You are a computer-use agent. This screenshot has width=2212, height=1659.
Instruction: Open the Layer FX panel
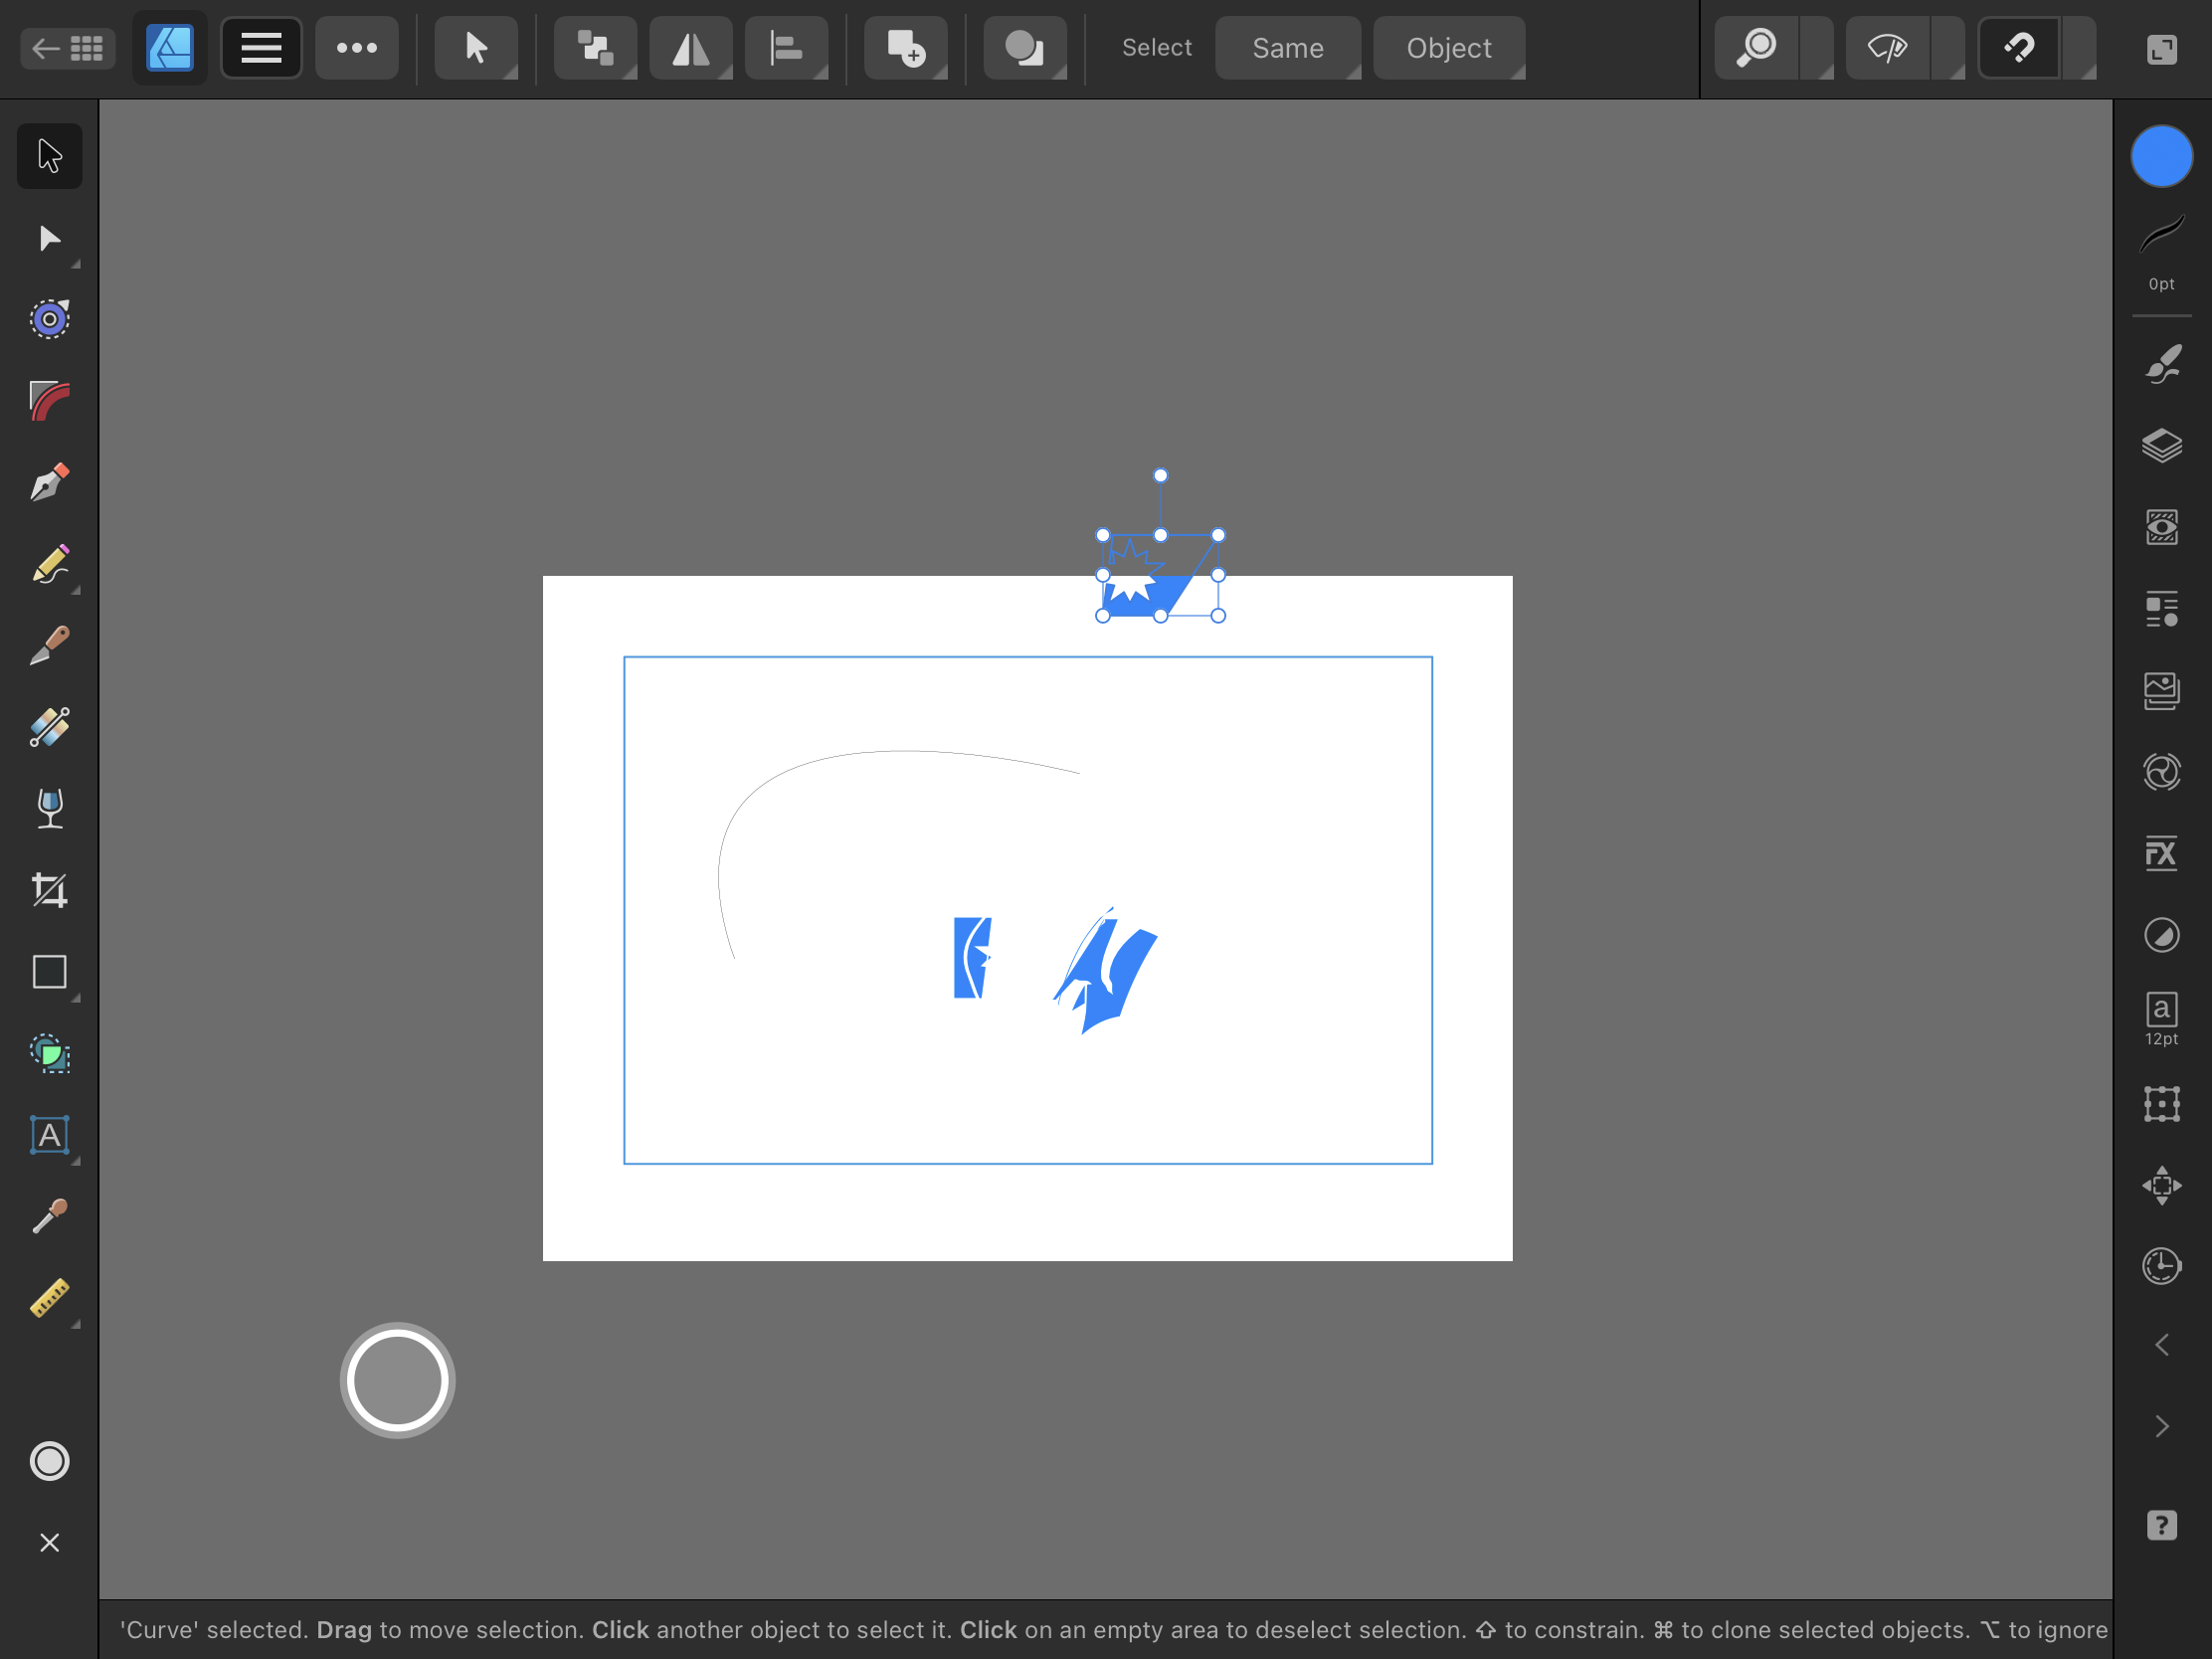2161,854
